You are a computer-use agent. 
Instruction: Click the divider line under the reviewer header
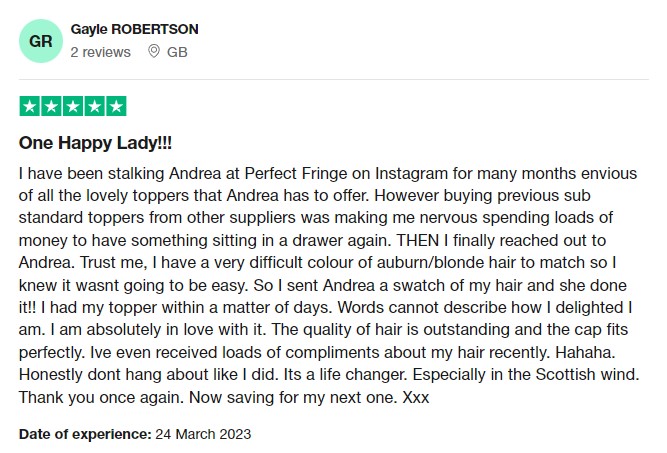pos(334,79)
